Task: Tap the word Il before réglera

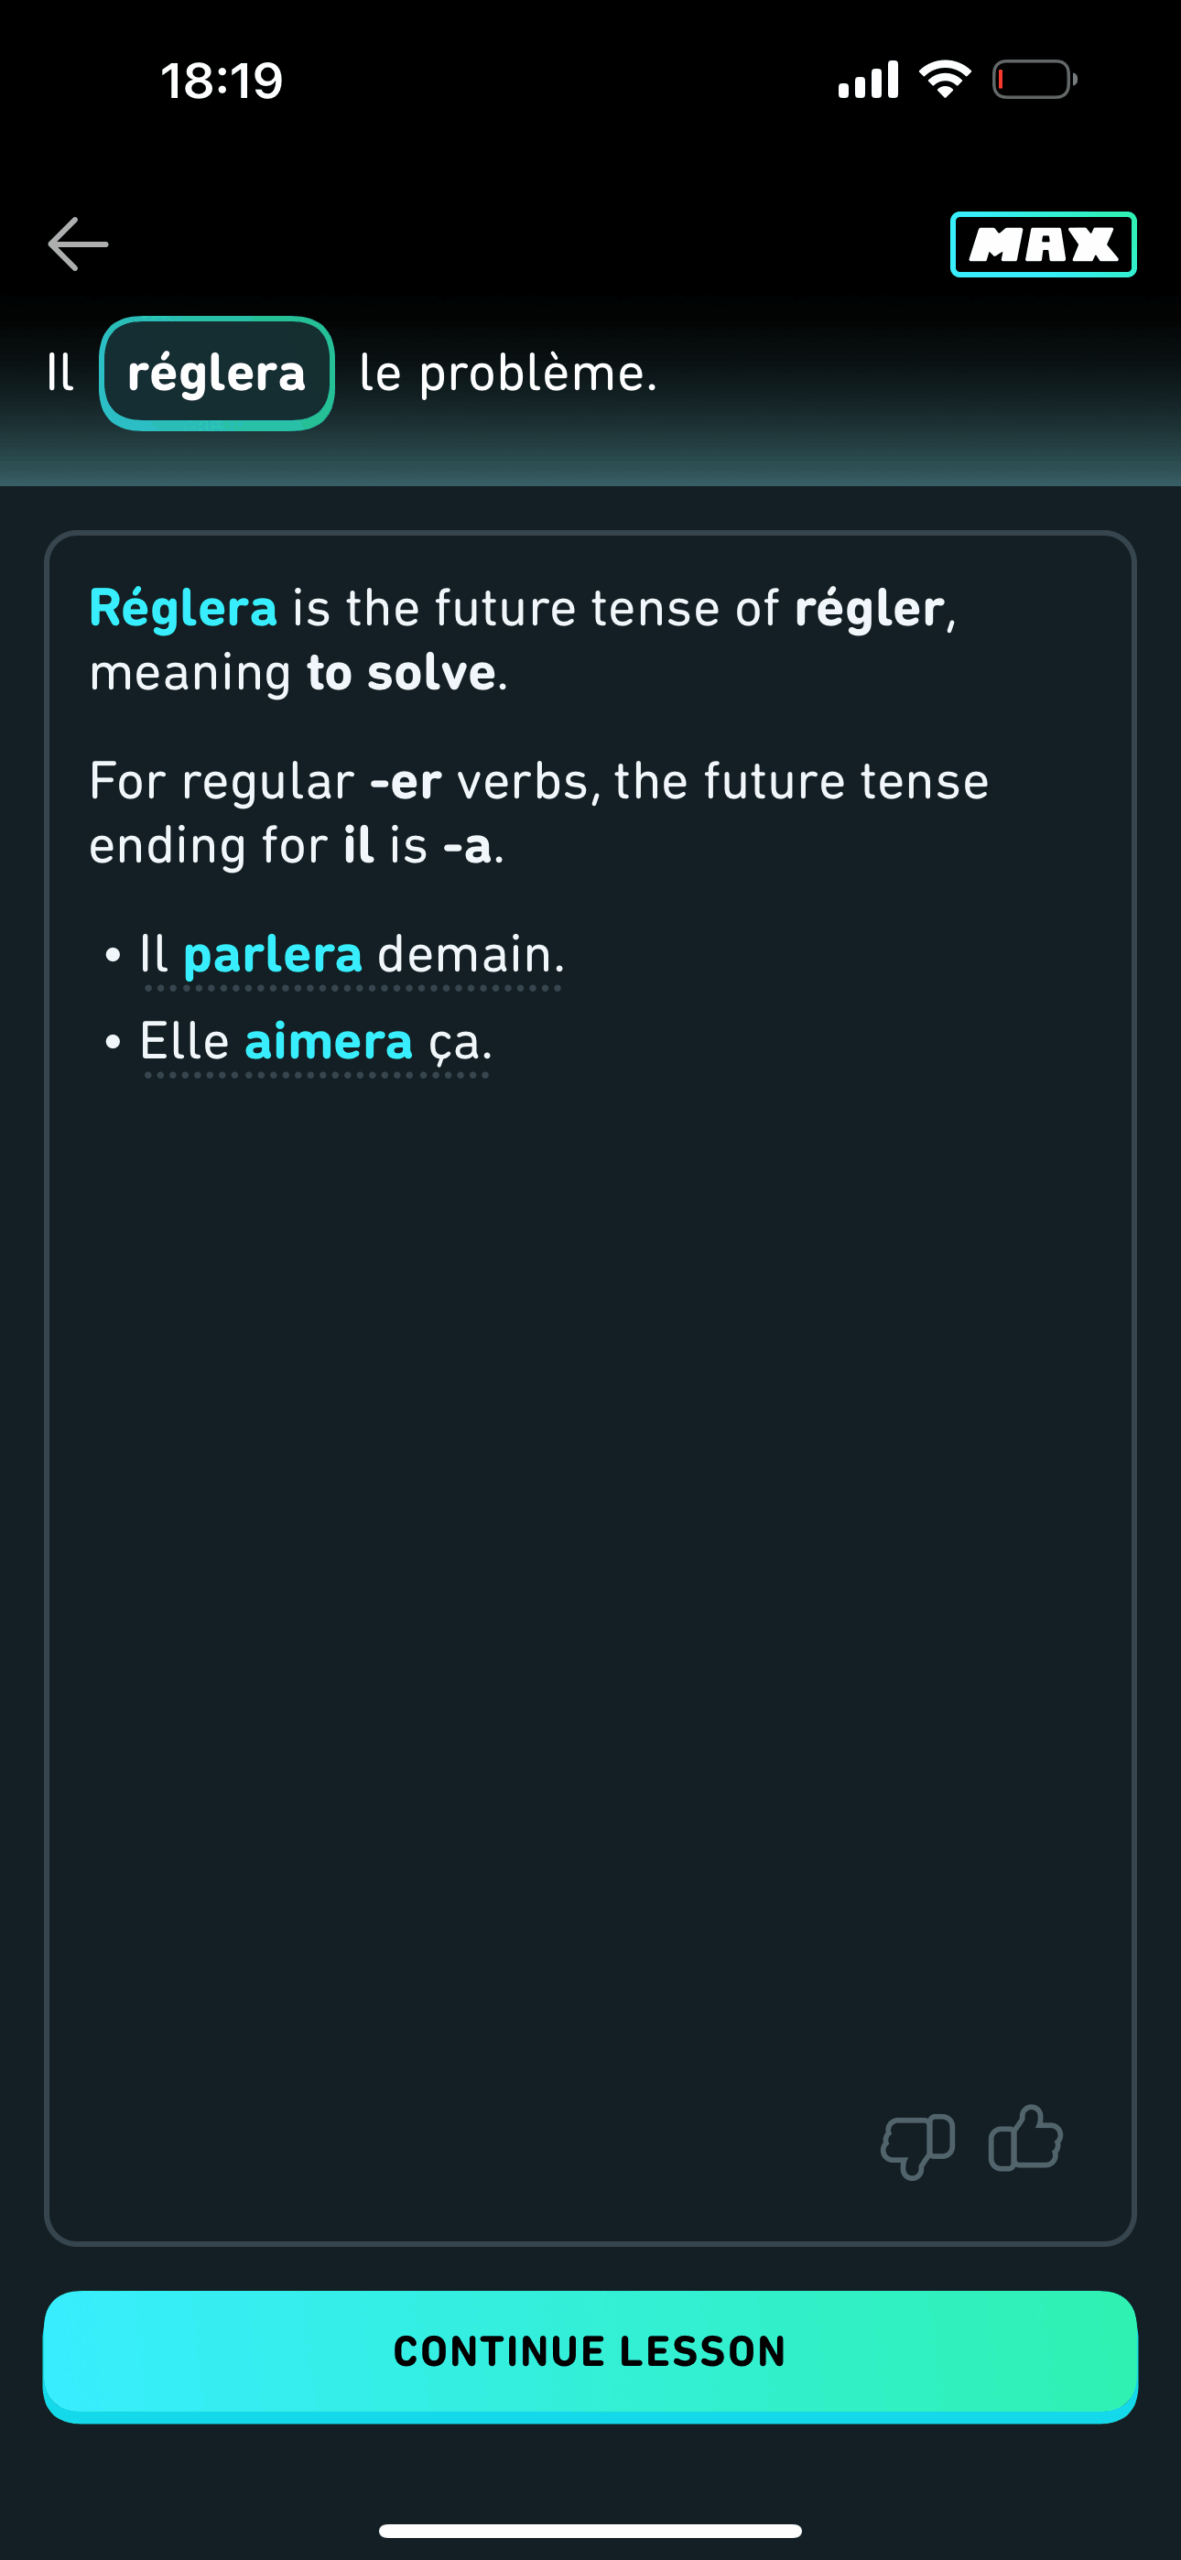Action: [x=60, y=374]
